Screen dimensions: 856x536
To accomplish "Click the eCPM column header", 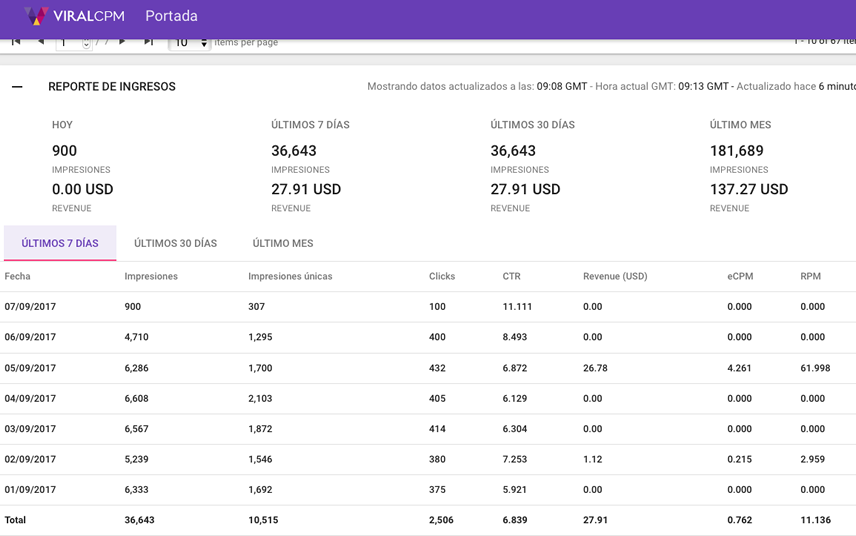I will coord(740,276).
